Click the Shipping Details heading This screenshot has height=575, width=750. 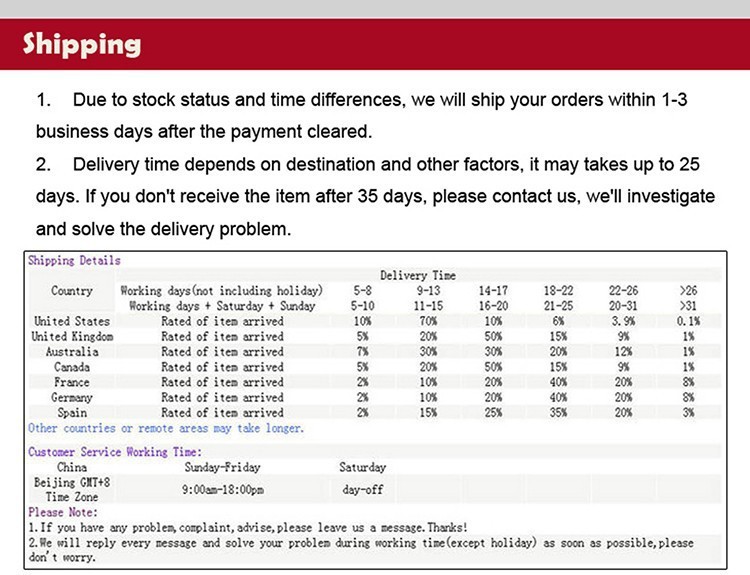[x=74, y=261]
